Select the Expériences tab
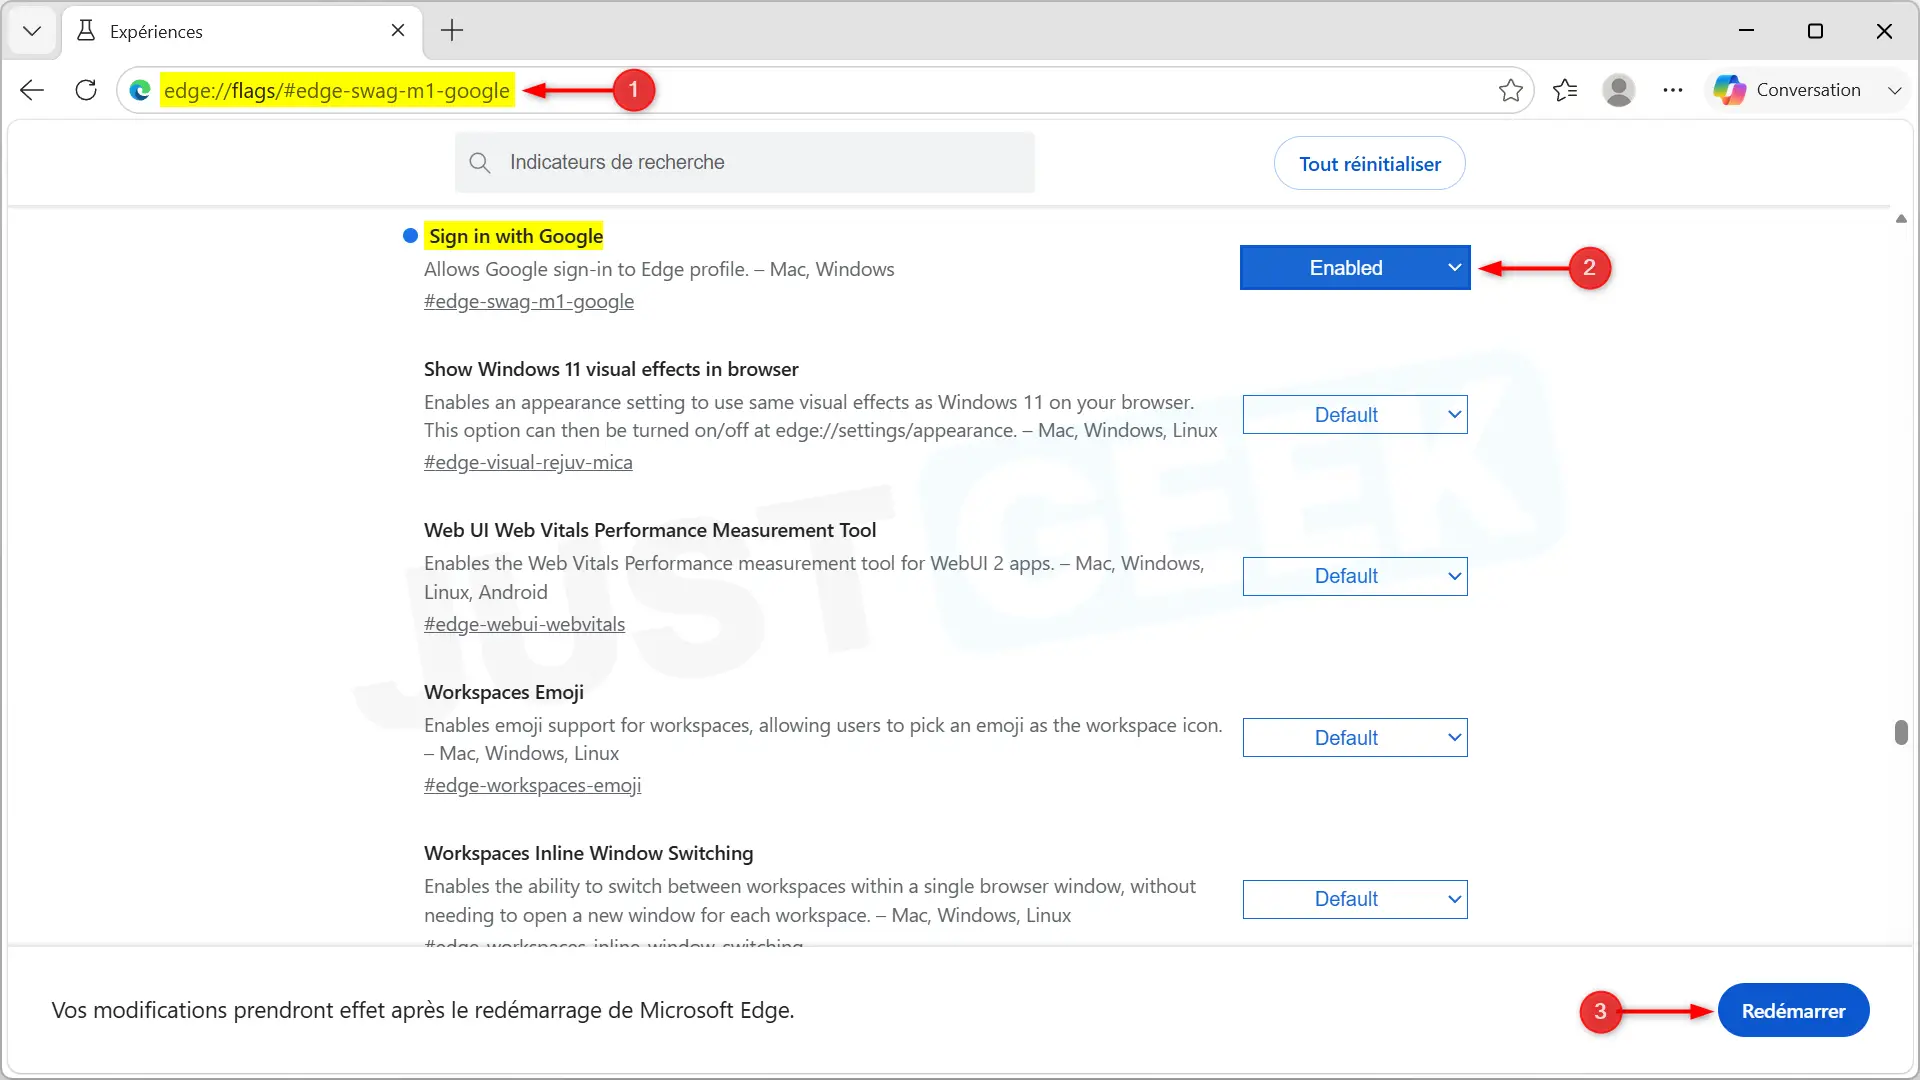The image size is (1920, 1080). pos(242,31)
